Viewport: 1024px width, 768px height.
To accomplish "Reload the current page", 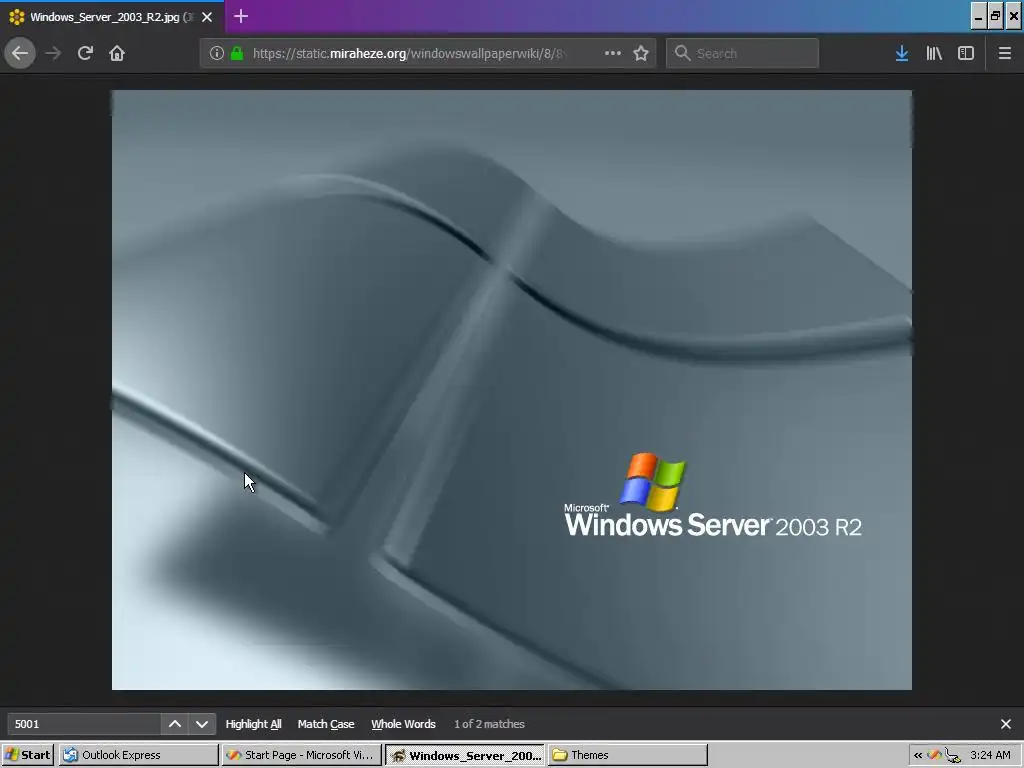I will point(85,53).
